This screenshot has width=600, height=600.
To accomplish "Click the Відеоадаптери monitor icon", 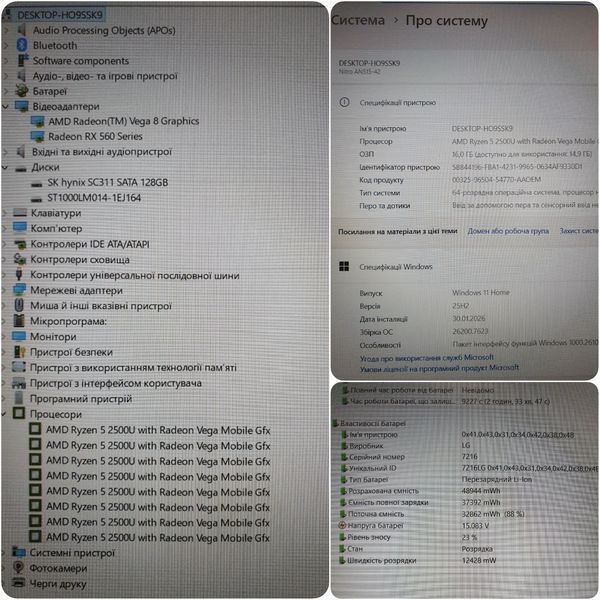I will pyautogui.click(x=21, y=106).
